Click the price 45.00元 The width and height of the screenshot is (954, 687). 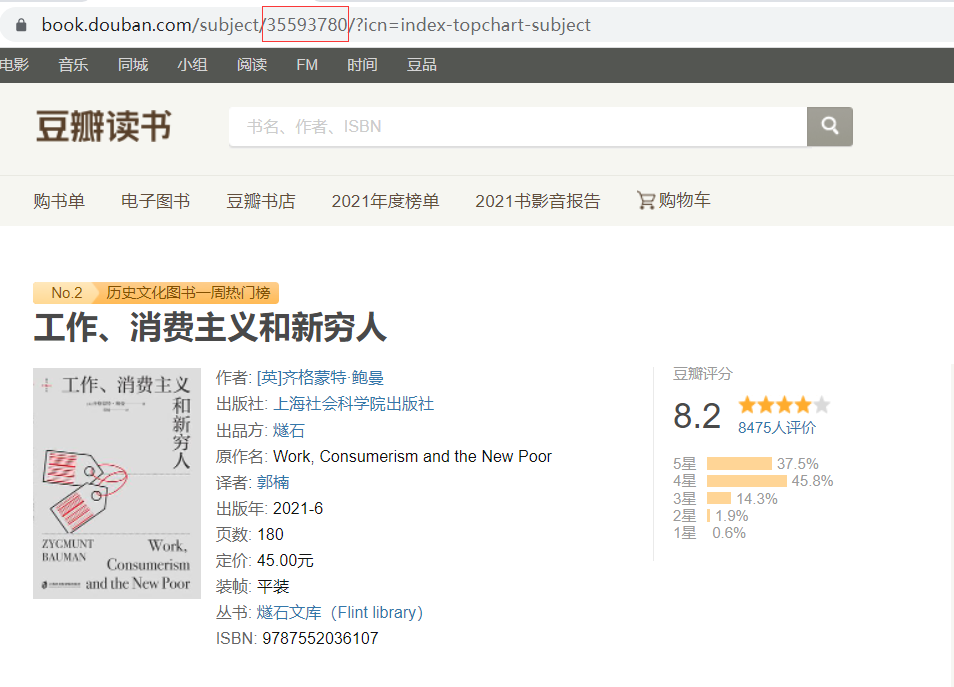point(285,560)
